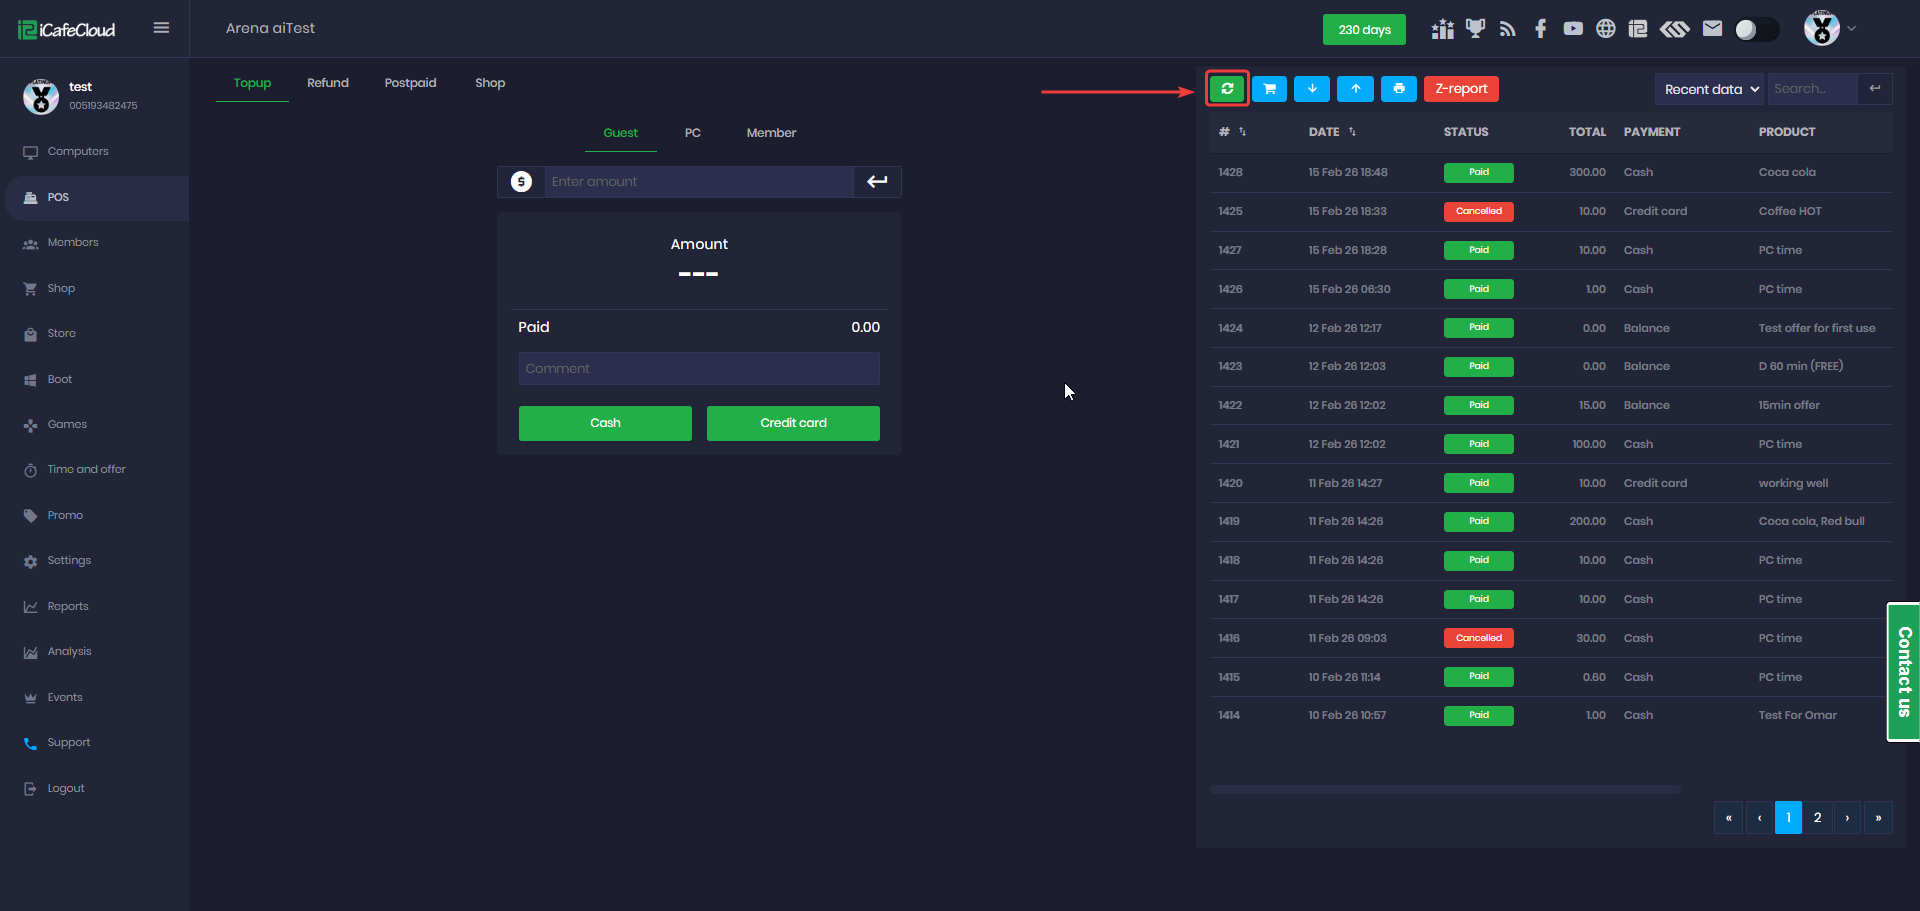
Task: Open the mail envelope icon
Action: pyautogui.click(x=1712, y=29)
